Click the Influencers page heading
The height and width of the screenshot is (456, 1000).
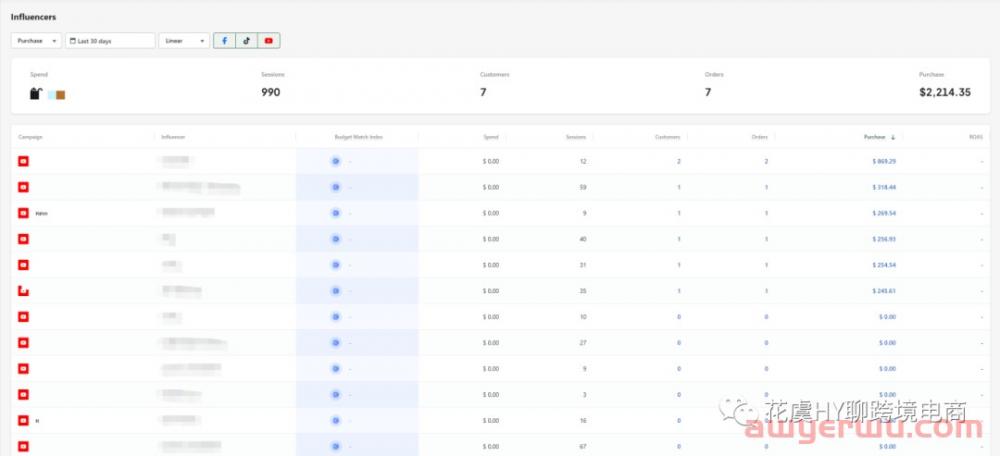pos(33,17)
